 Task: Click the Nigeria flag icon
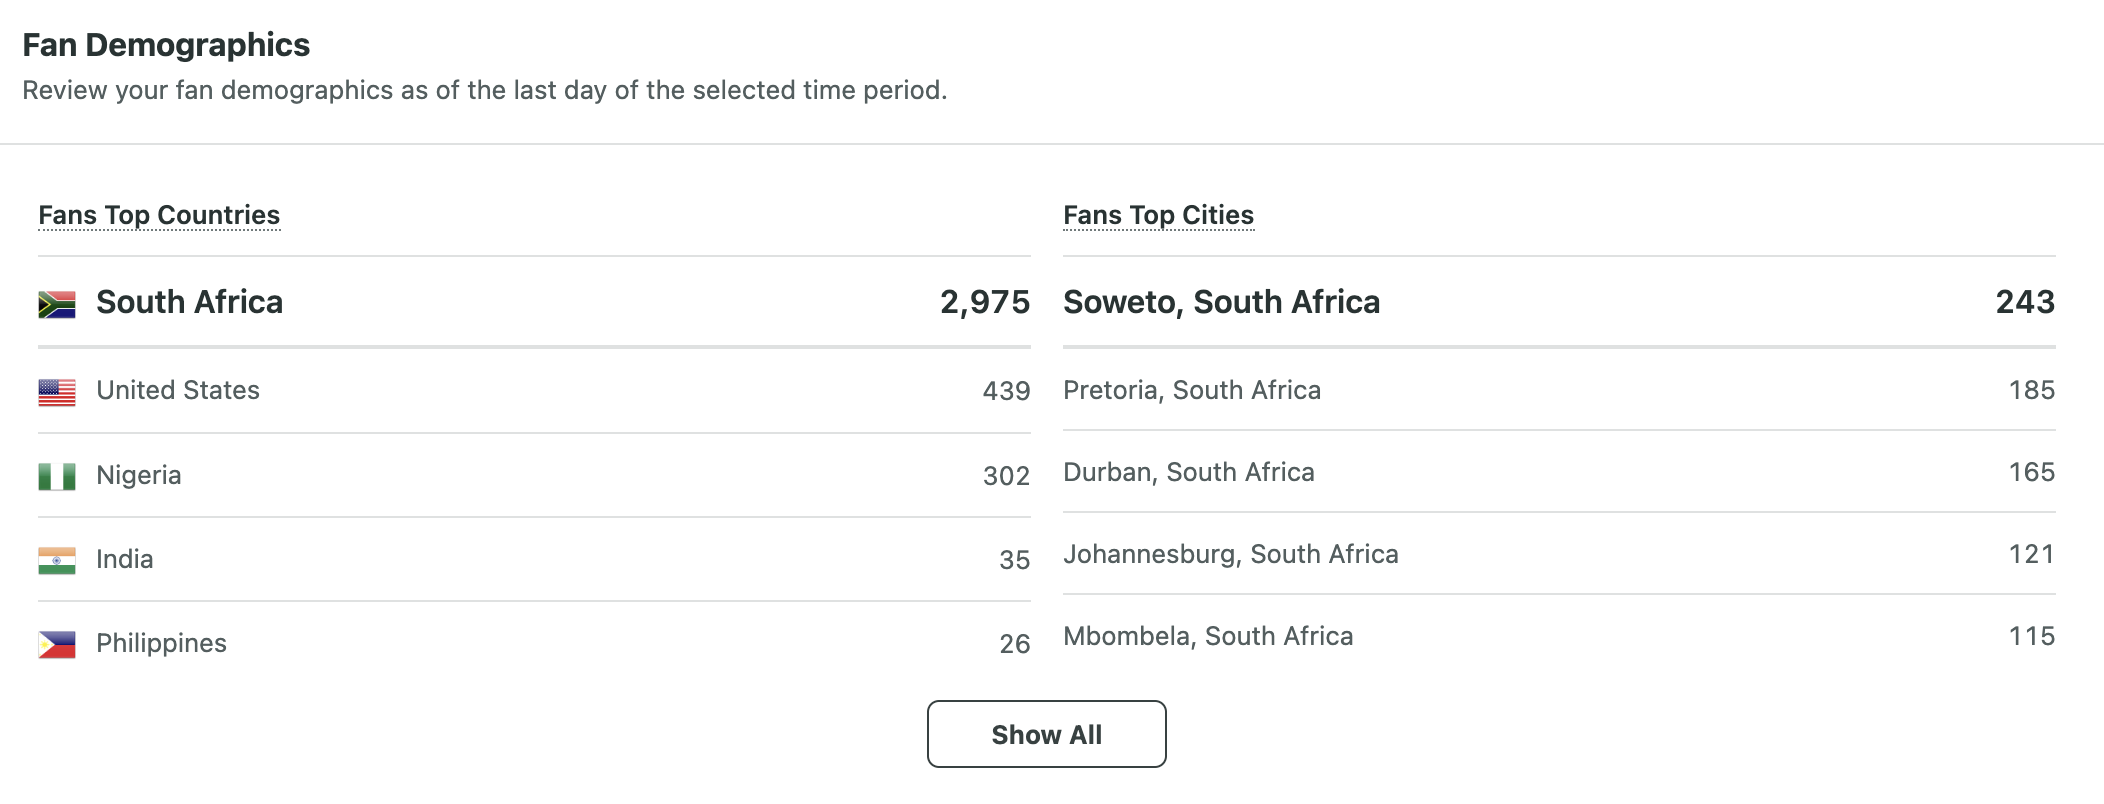[x=57, y=477]
